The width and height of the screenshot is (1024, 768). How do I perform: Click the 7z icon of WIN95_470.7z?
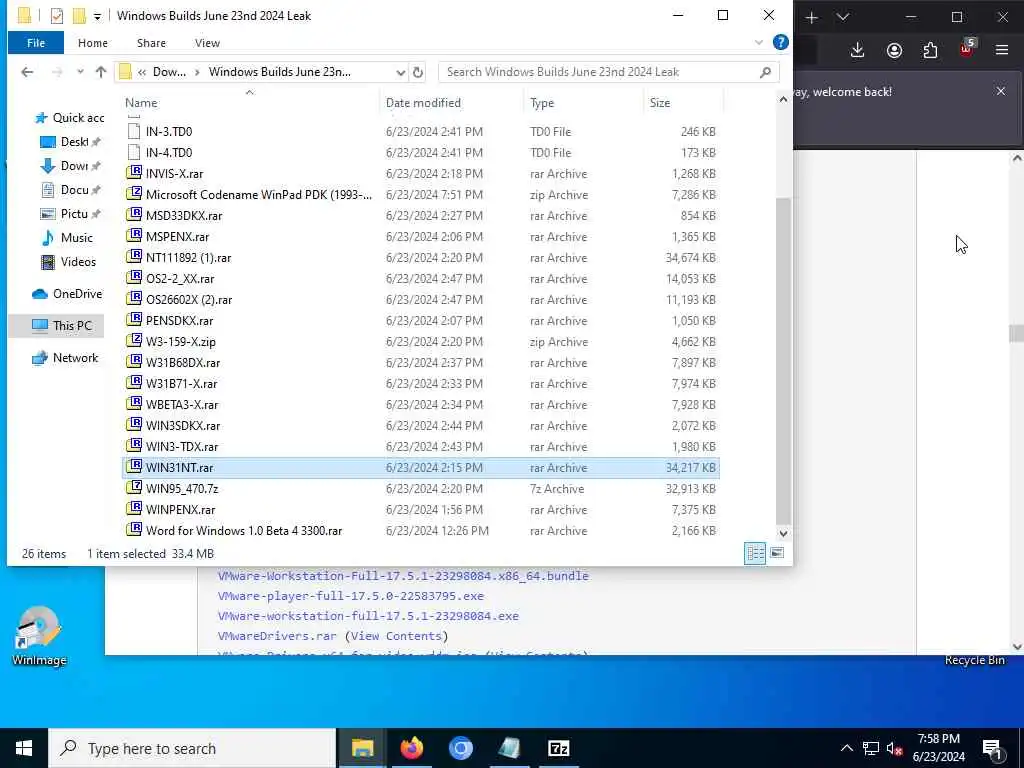pos(134,488)
